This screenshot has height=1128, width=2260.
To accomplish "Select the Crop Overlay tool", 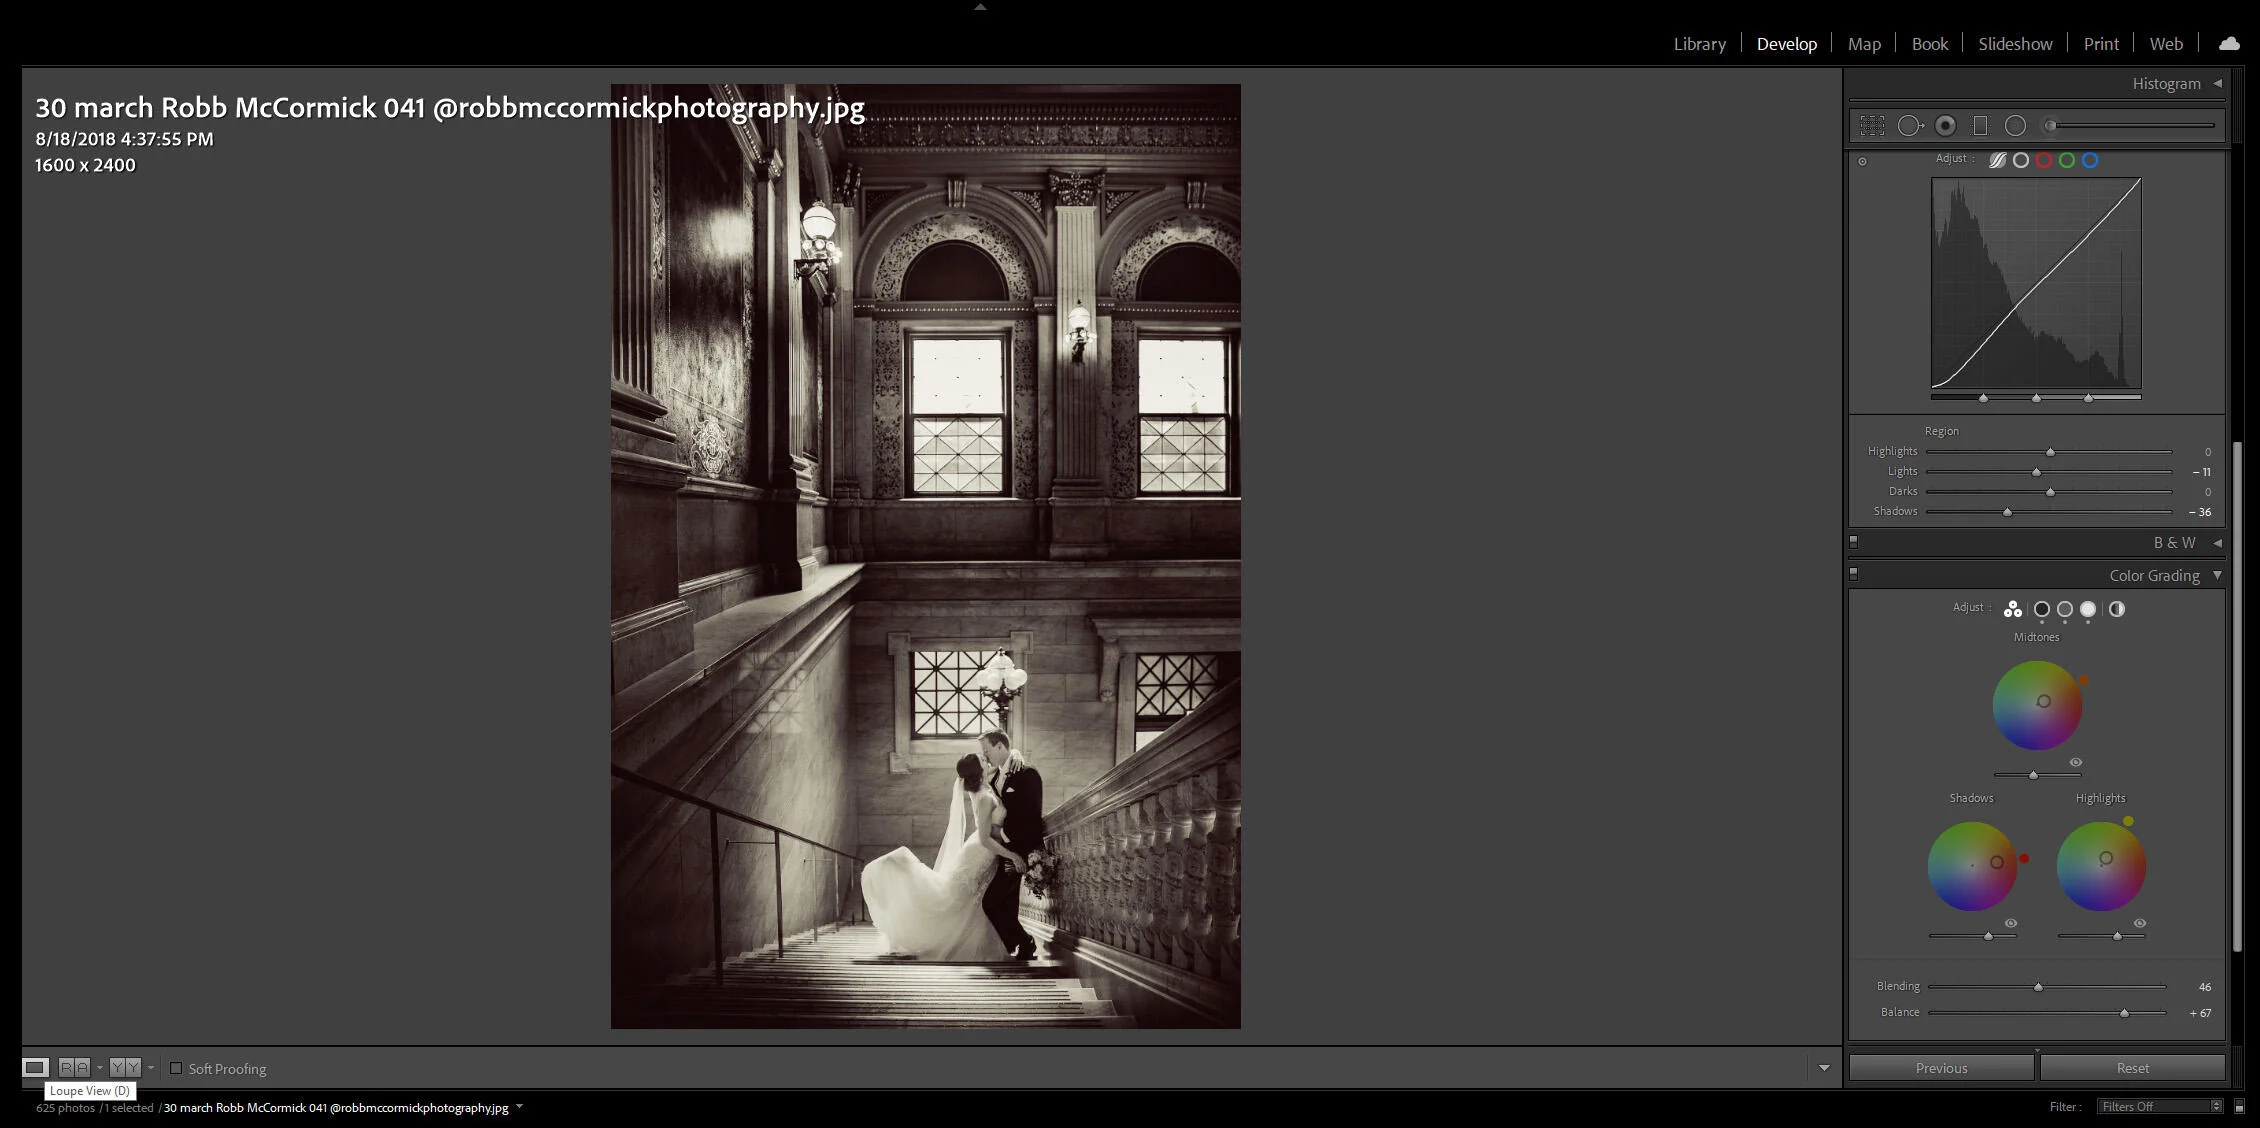I will [1872, 125].
